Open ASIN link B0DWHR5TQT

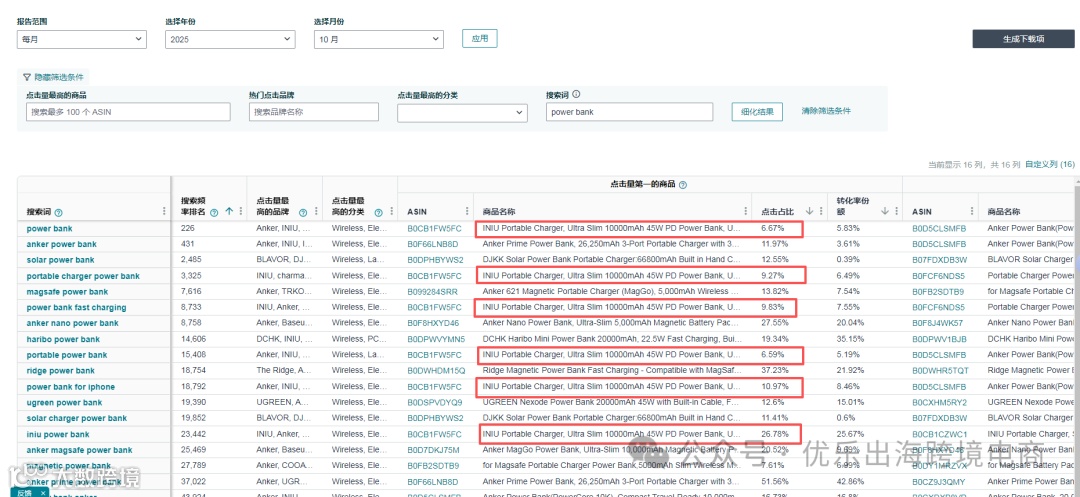click(x=940, y=371)
